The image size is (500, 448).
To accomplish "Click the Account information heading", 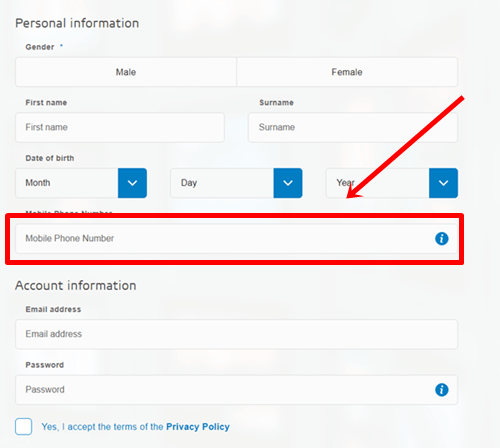I will [x=76, y=286].
